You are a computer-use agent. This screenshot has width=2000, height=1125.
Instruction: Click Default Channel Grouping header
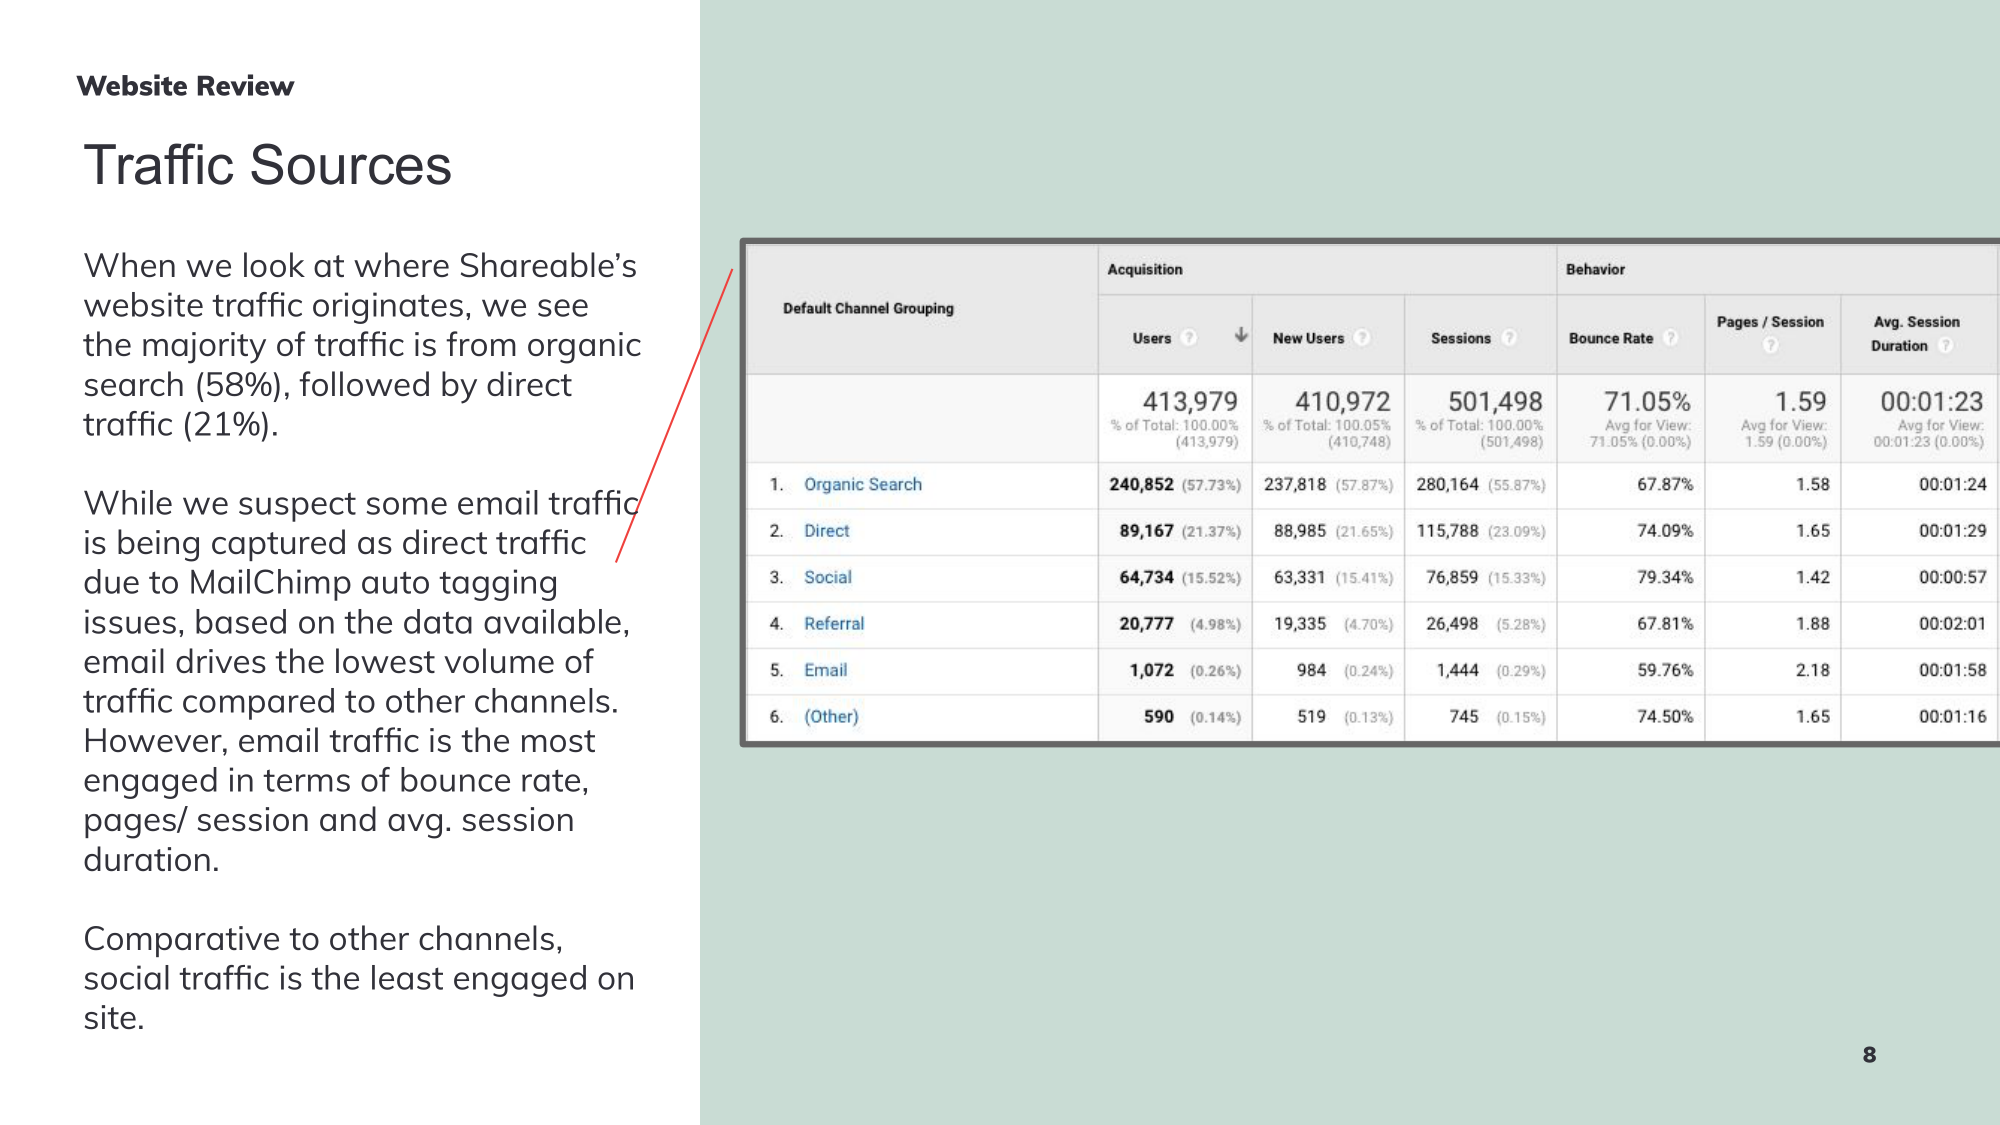[868, 308]
